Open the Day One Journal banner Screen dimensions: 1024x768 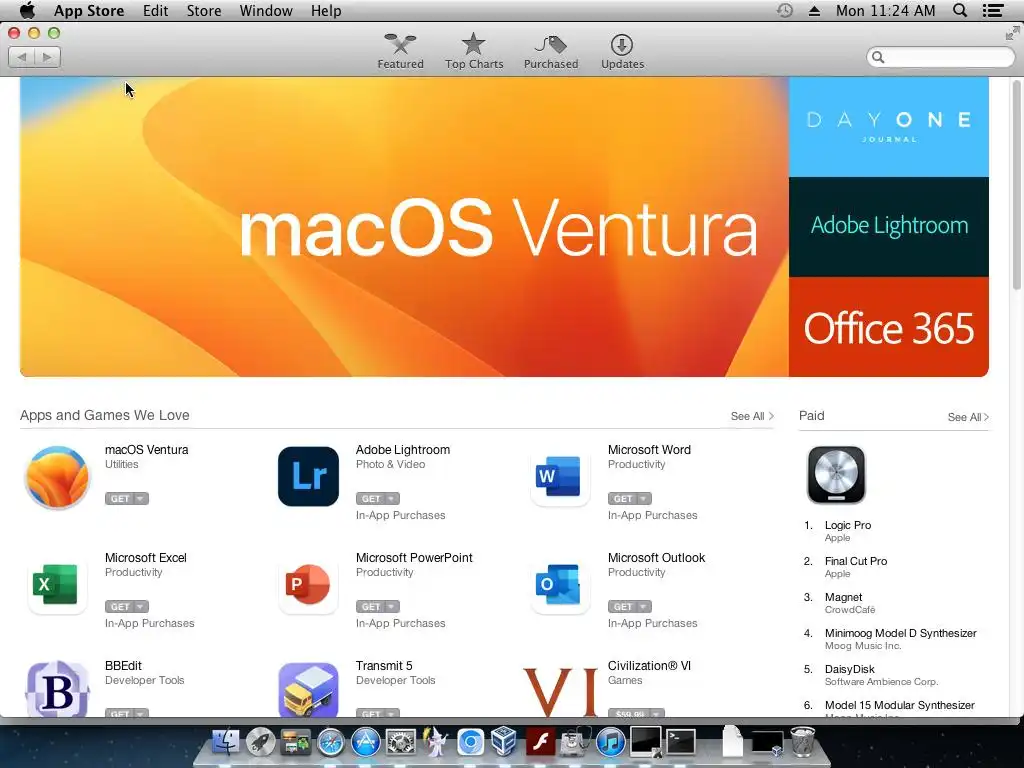889,127
